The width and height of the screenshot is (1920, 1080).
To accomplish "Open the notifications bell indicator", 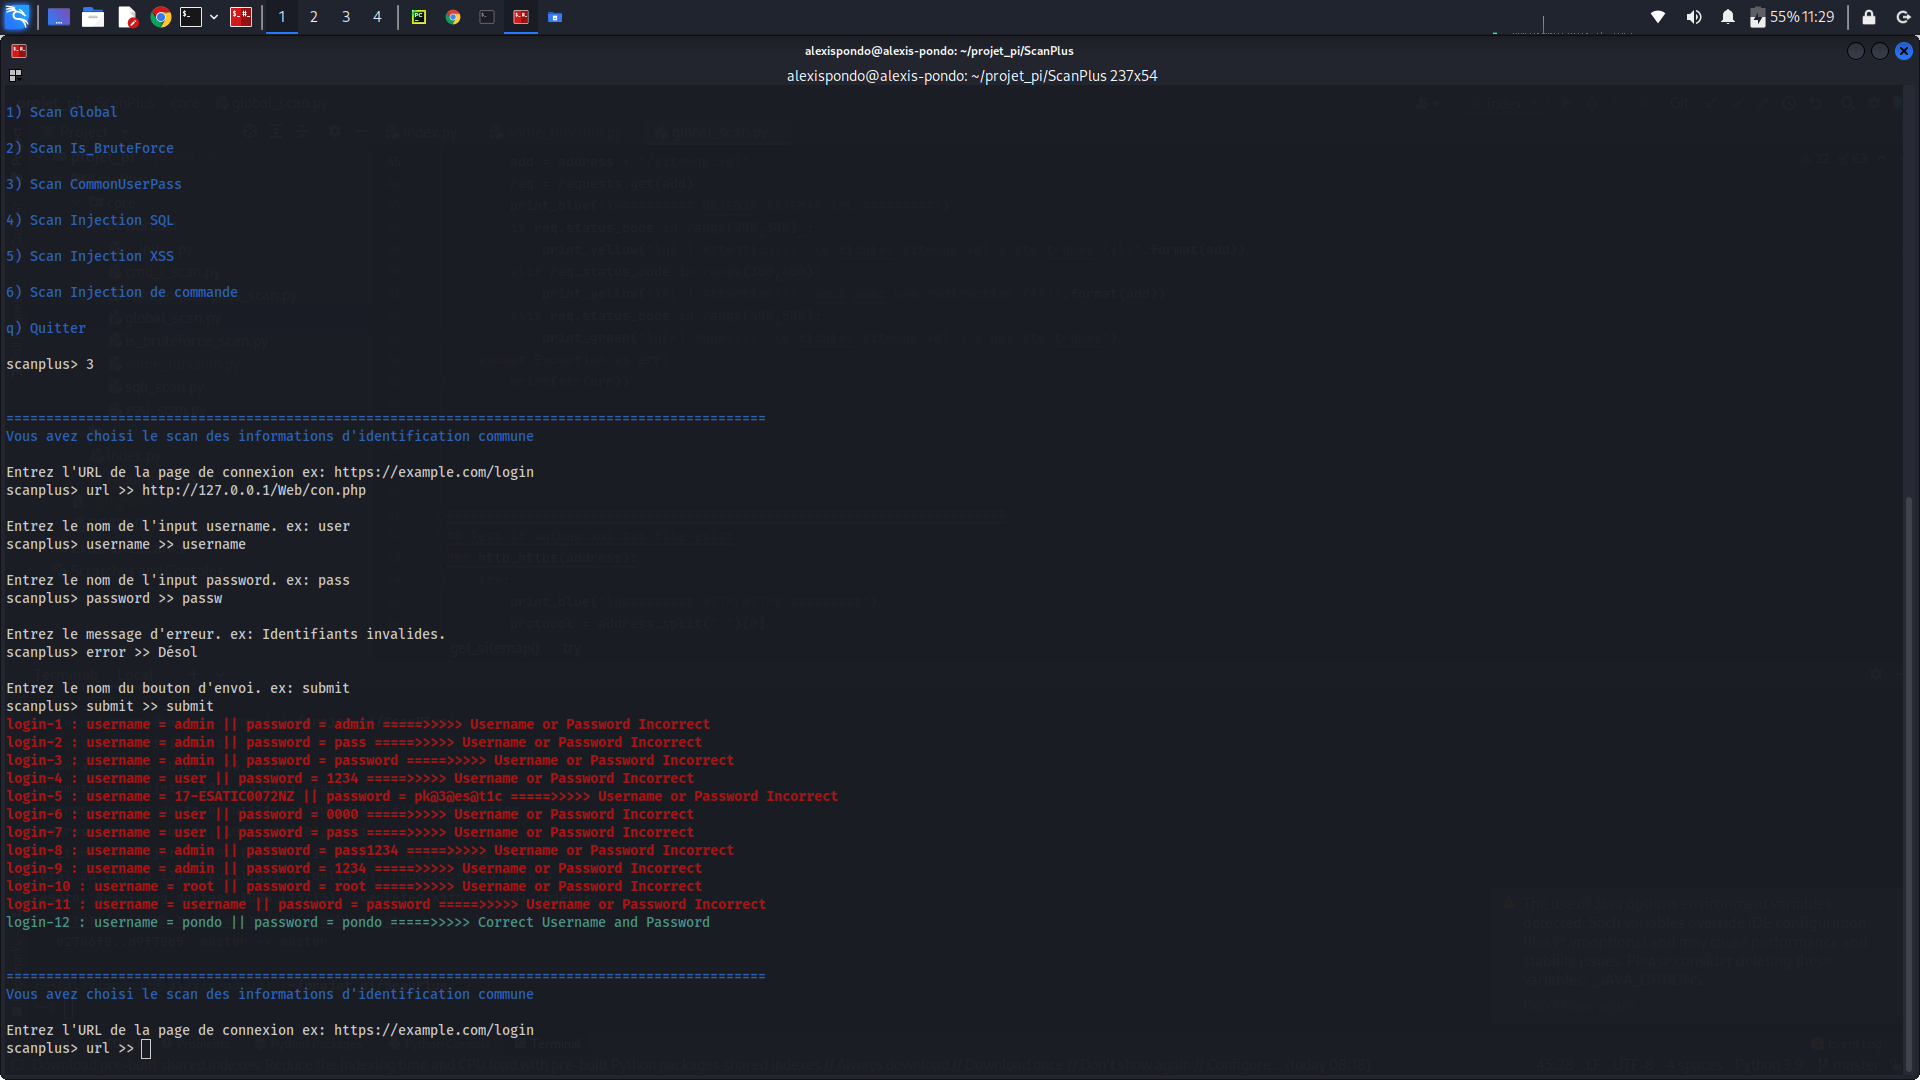I will 1728,17.
